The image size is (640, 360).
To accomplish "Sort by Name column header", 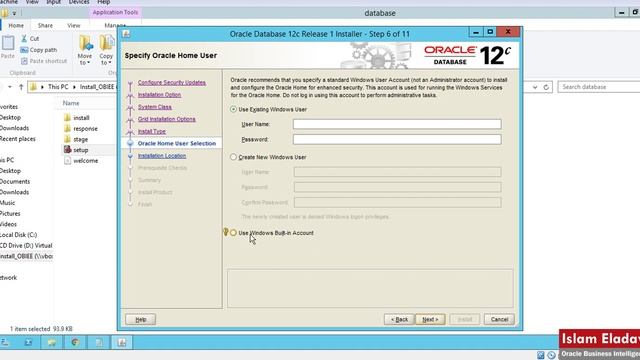I will click(x=71, y=103).
